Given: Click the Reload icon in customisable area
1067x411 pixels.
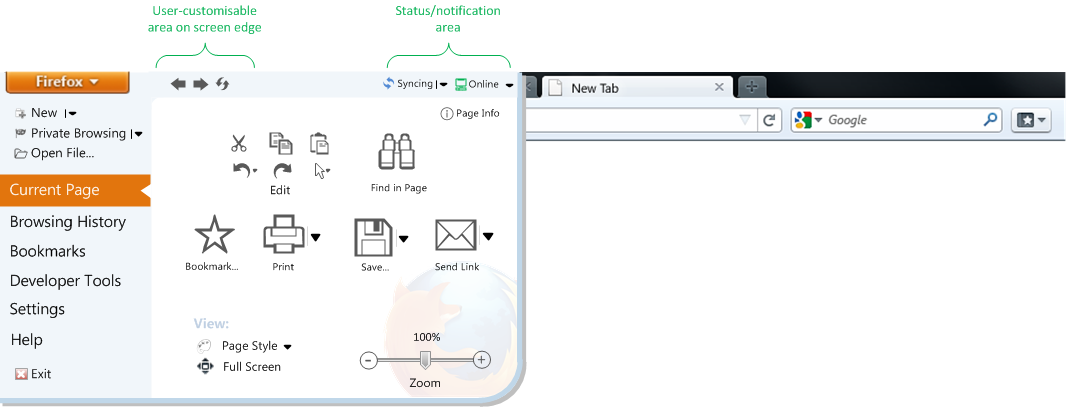Looking at the screenshot, I should [x=223, y=84].
